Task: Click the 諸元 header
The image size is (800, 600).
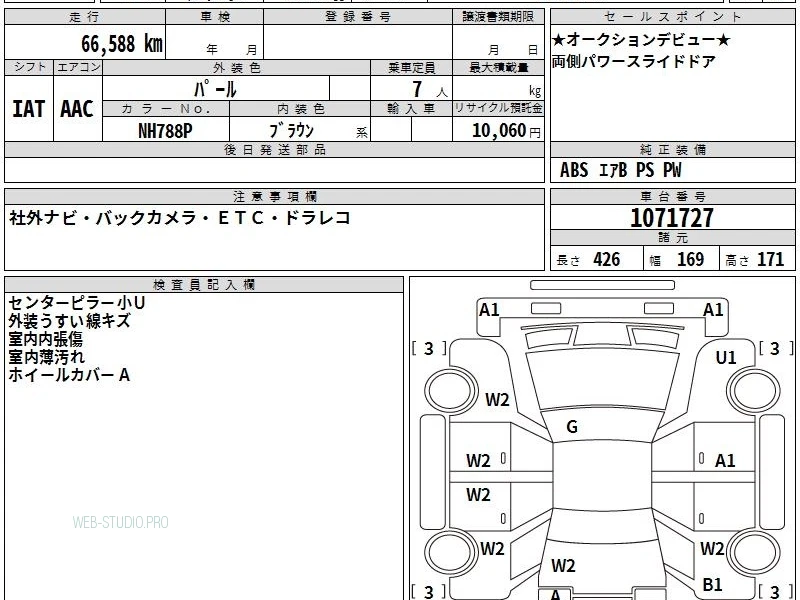Action: [673, 237]
